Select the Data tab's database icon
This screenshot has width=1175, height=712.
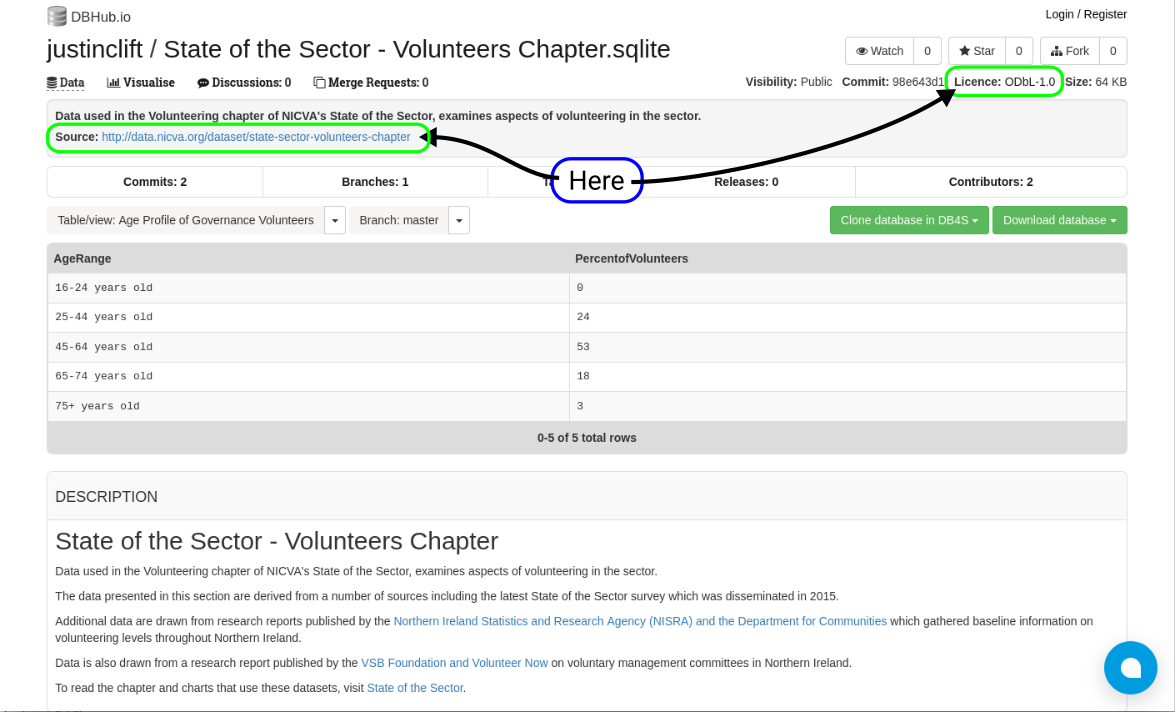[x=52, y=82]
